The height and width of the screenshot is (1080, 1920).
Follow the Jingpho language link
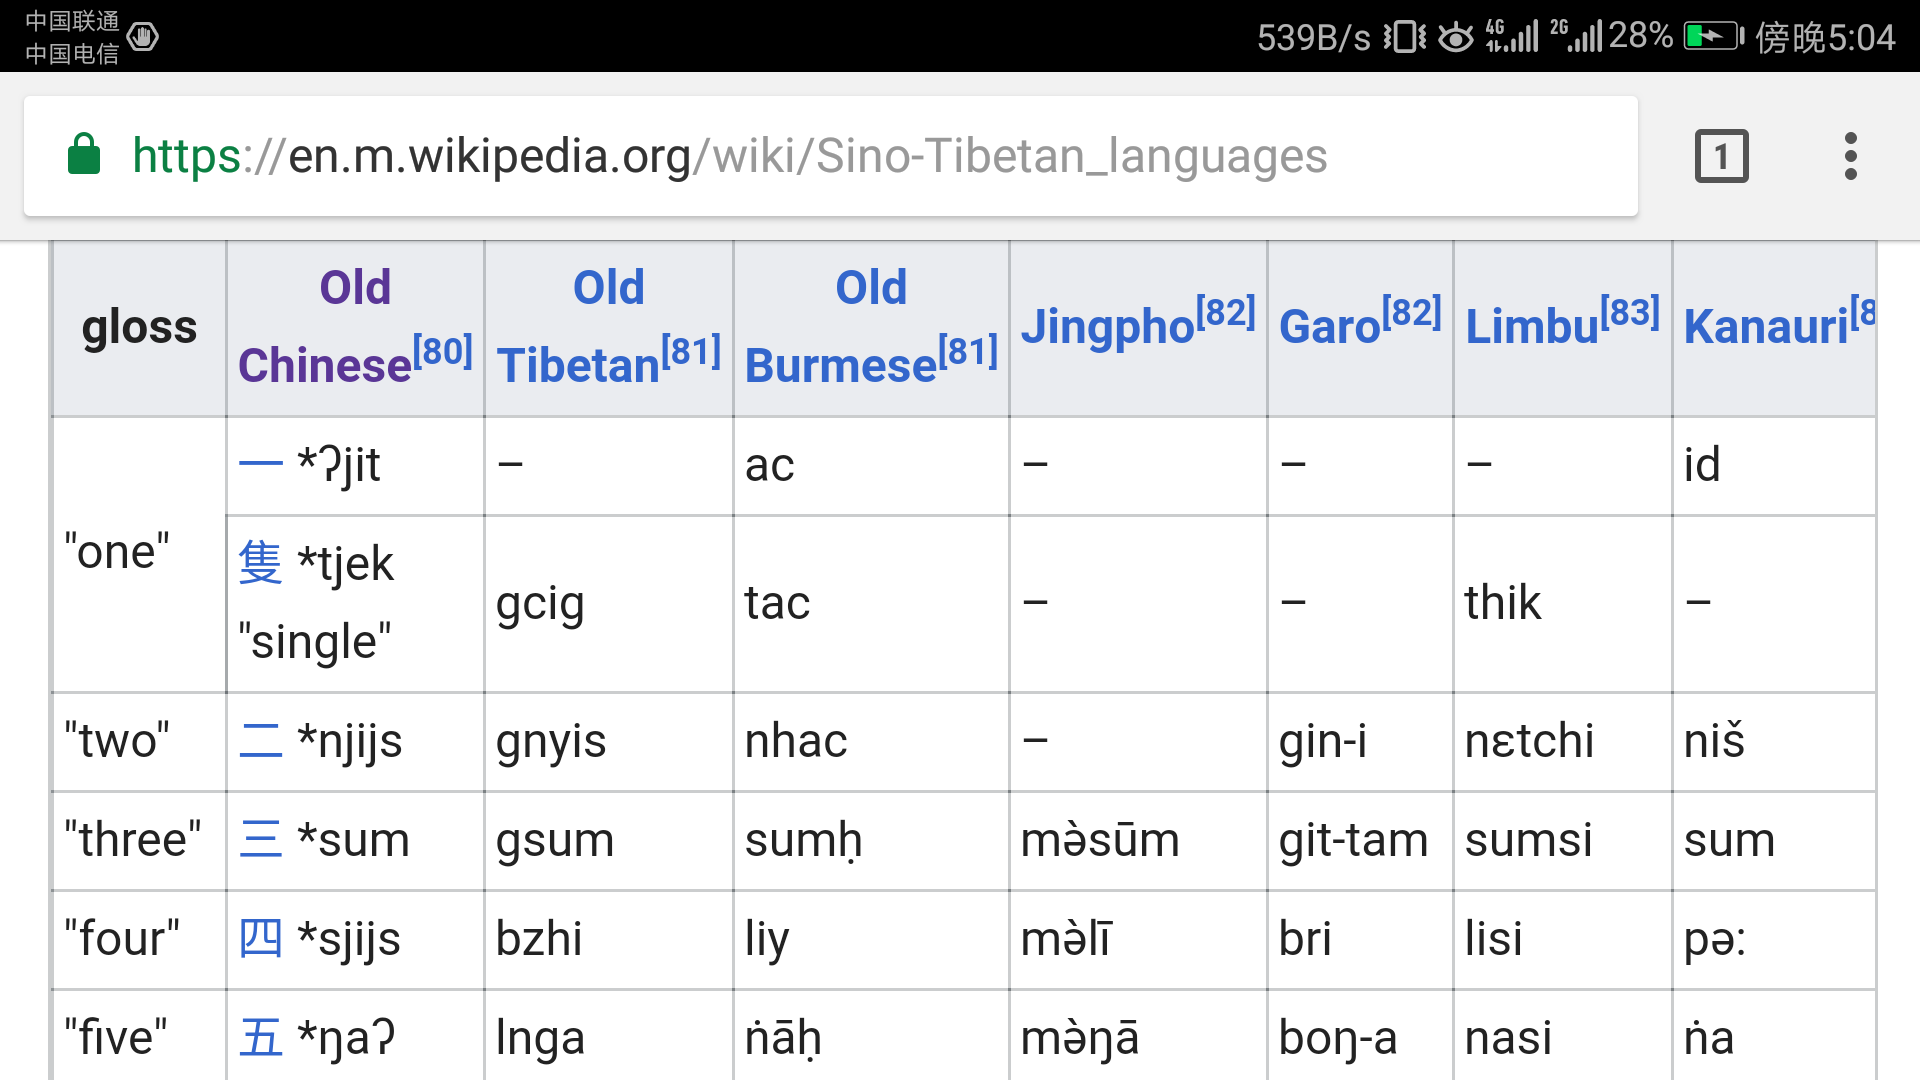(x=1108, y=326)
